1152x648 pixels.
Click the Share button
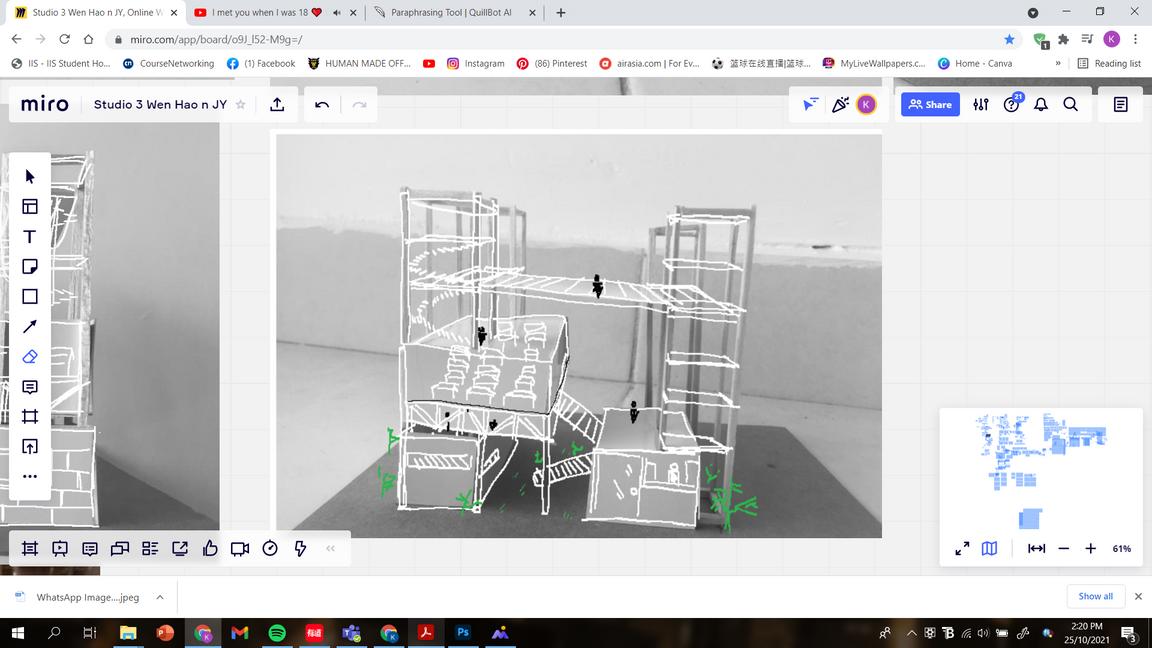(x=930, y=104)
